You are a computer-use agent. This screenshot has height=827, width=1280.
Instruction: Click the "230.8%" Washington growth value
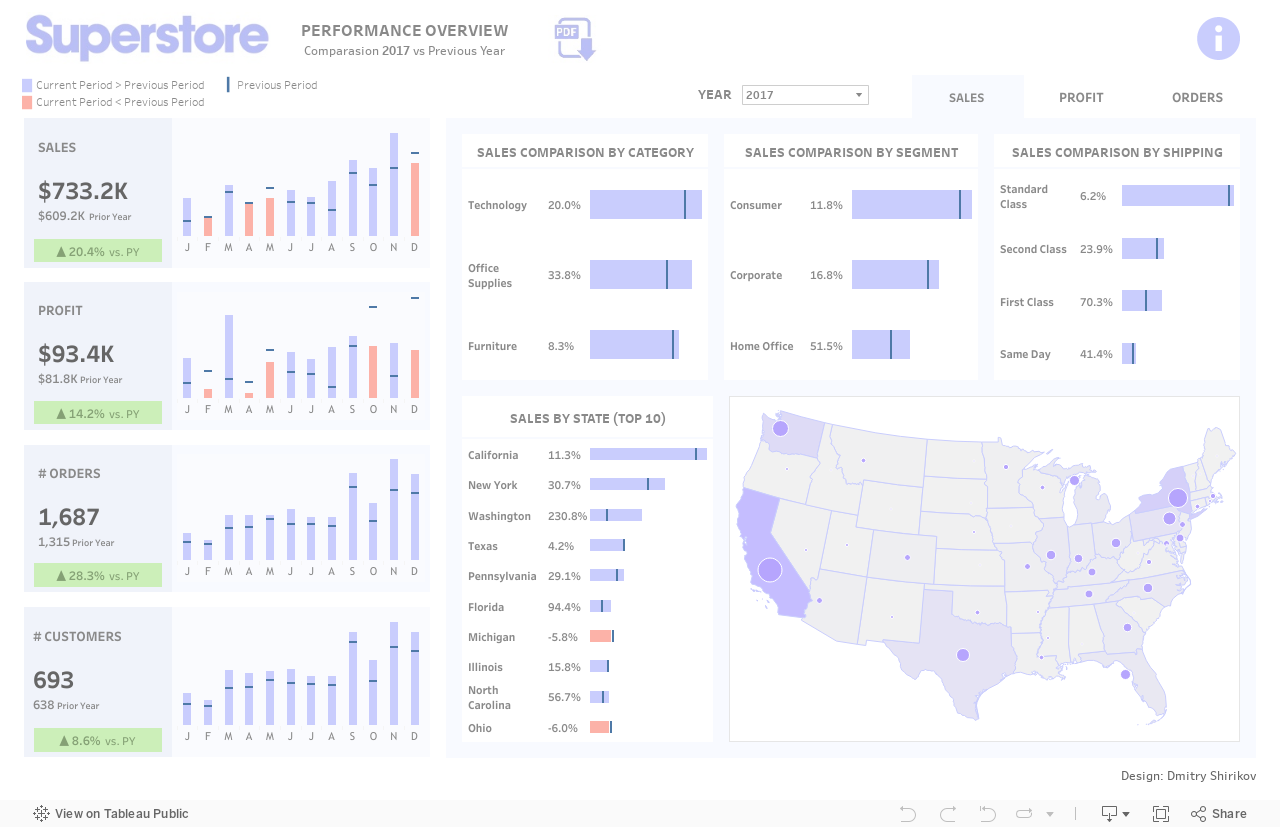(x=568, y=516)
